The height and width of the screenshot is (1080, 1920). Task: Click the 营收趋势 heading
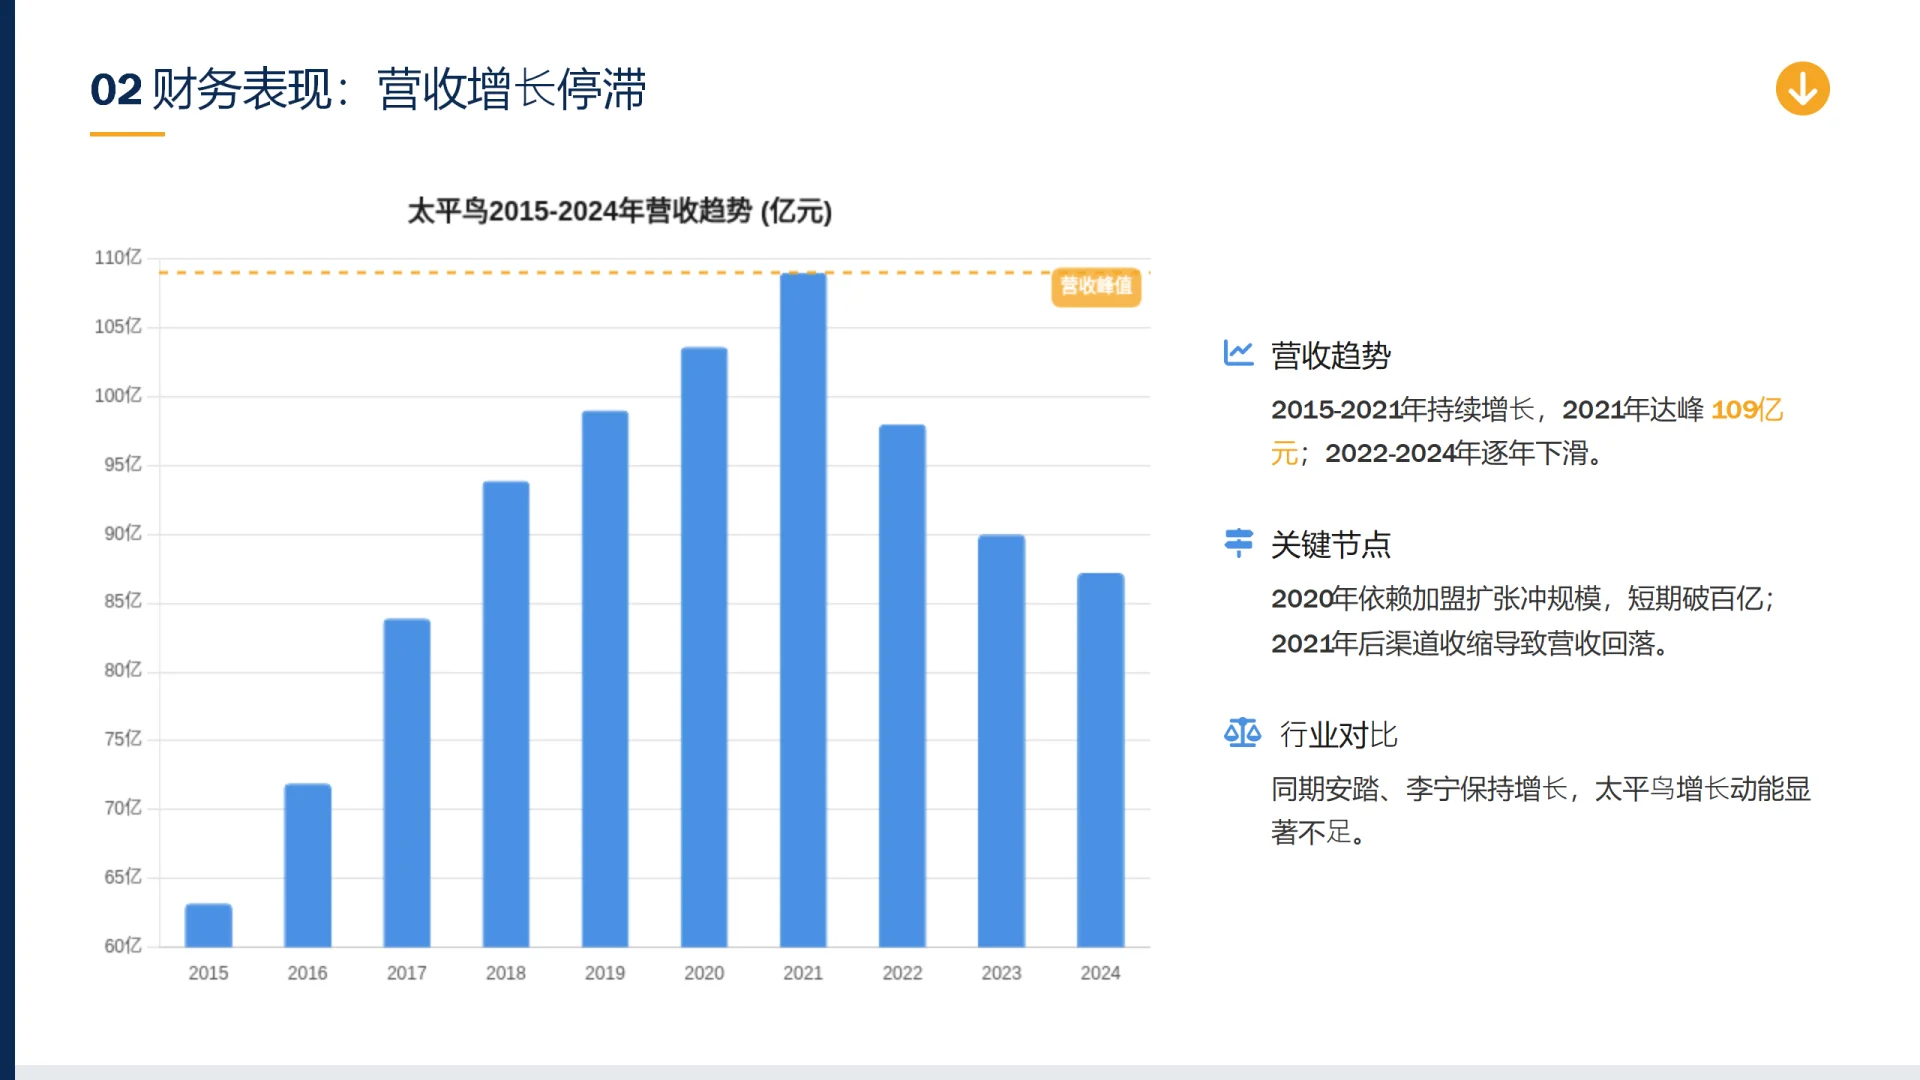pos(1331,355)
